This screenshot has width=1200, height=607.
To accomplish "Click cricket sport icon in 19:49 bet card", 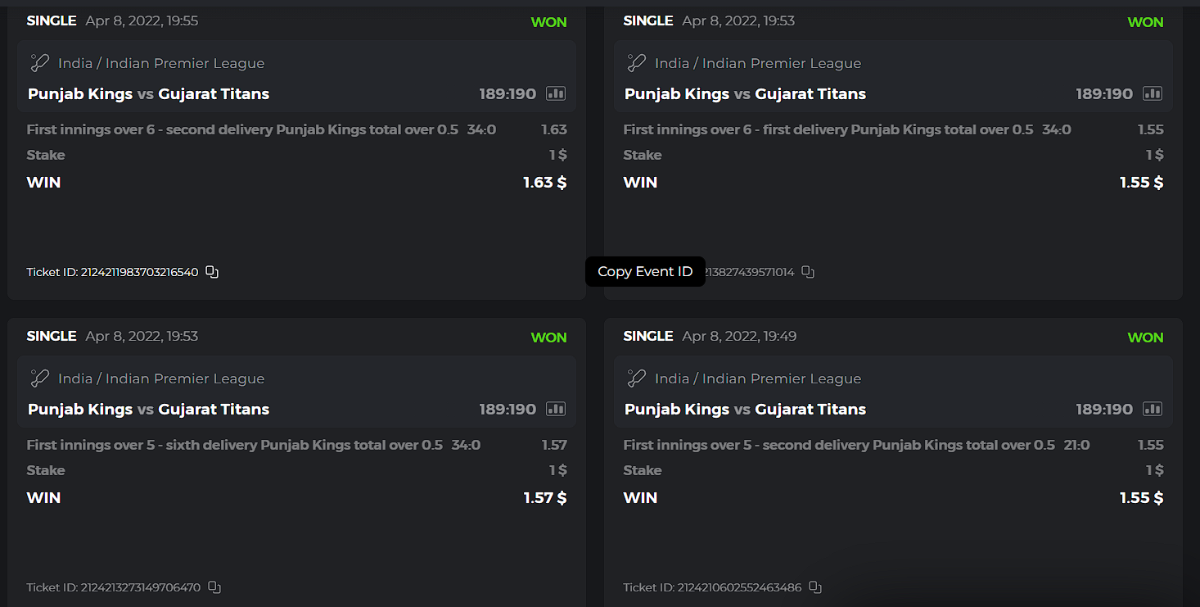I will (x=636, y=378).
